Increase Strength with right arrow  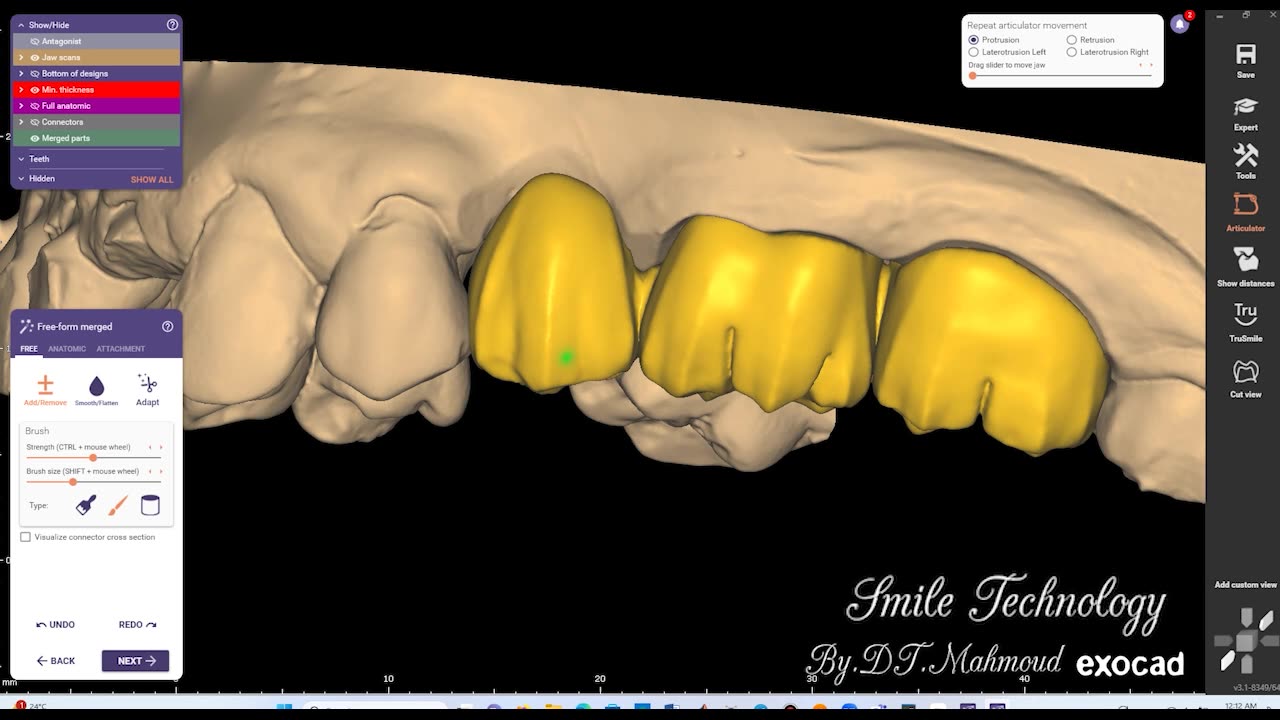click(x=161, y=447)
